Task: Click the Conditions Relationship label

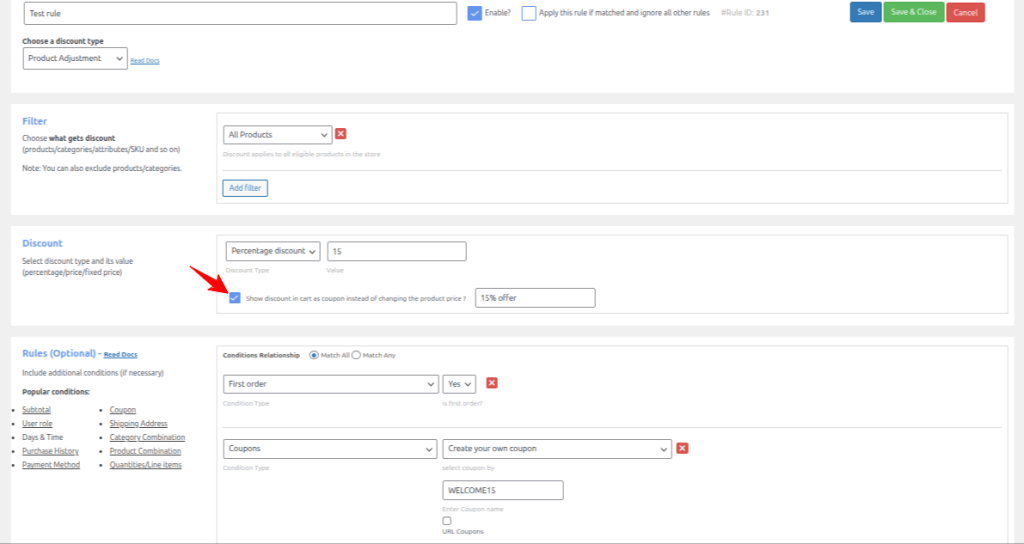Action: (261, 355)
